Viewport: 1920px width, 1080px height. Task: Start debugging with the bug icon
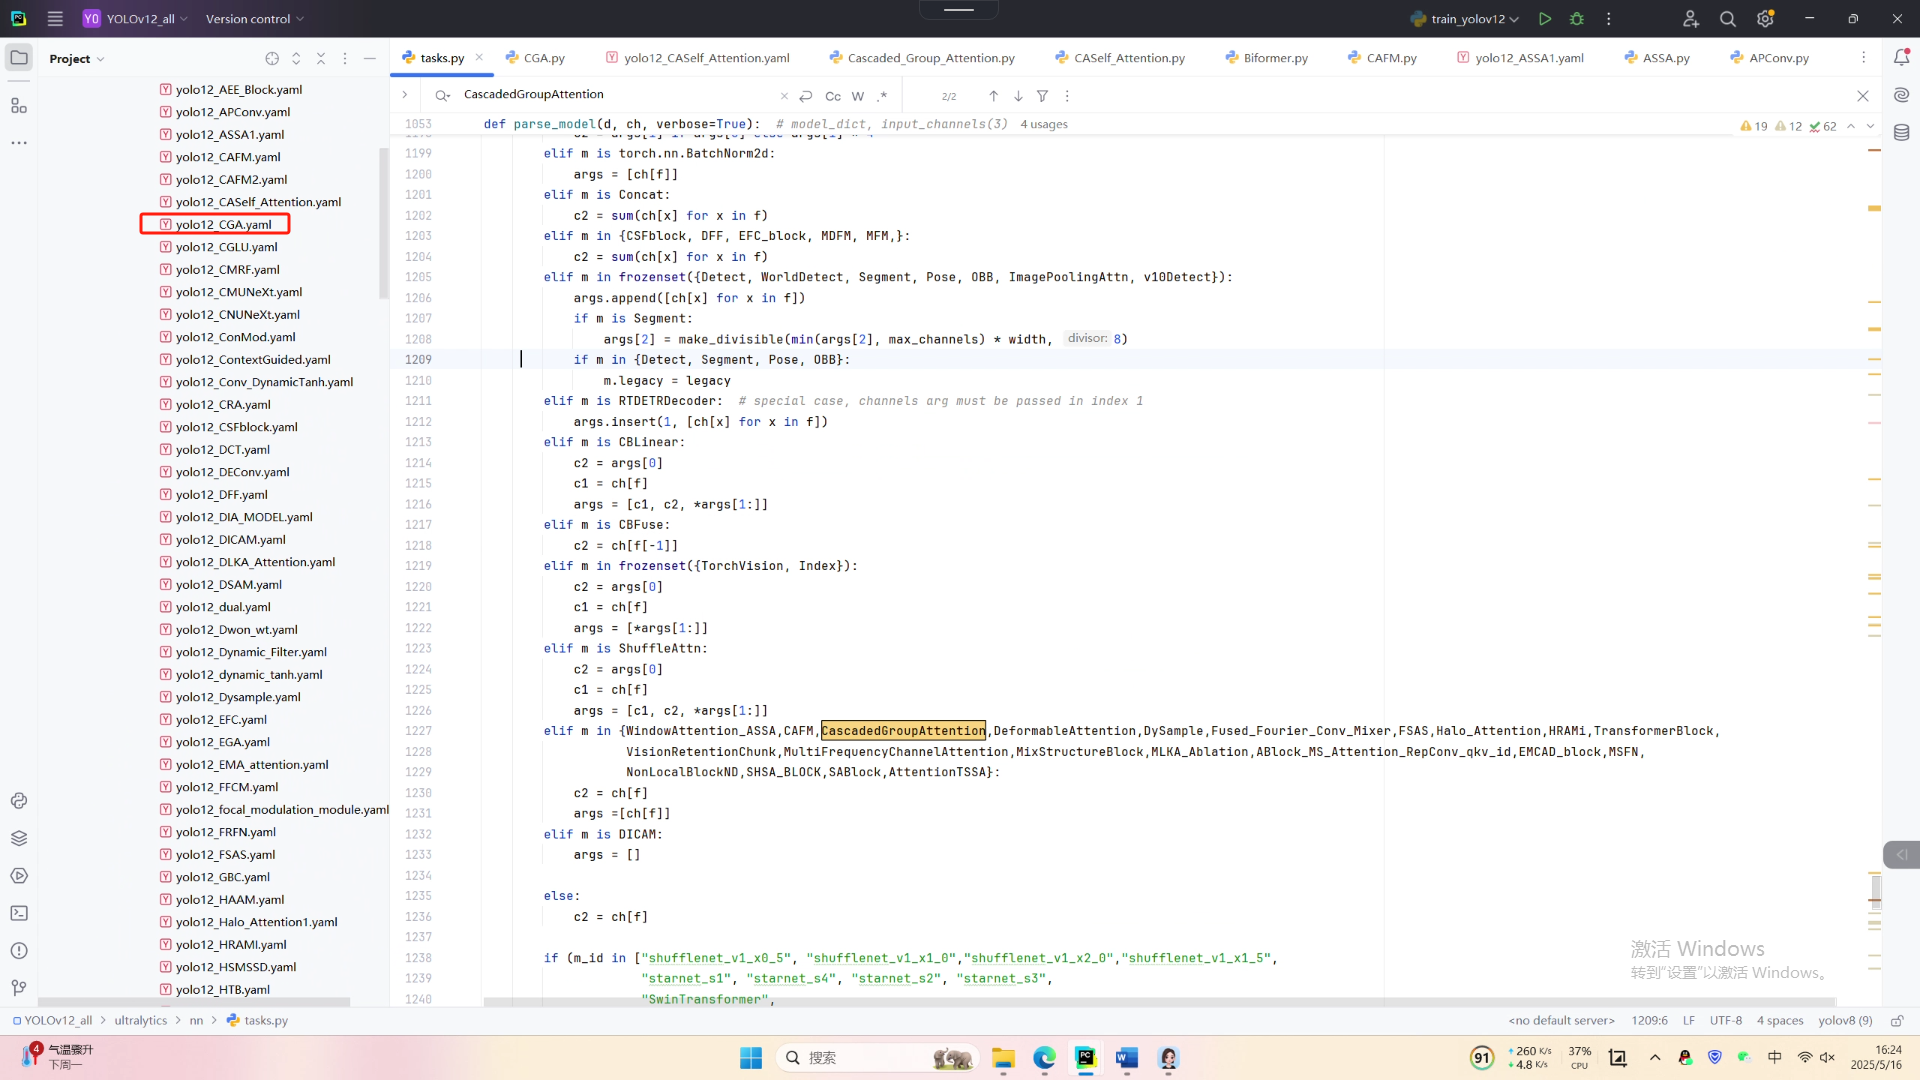[1577, 19]
